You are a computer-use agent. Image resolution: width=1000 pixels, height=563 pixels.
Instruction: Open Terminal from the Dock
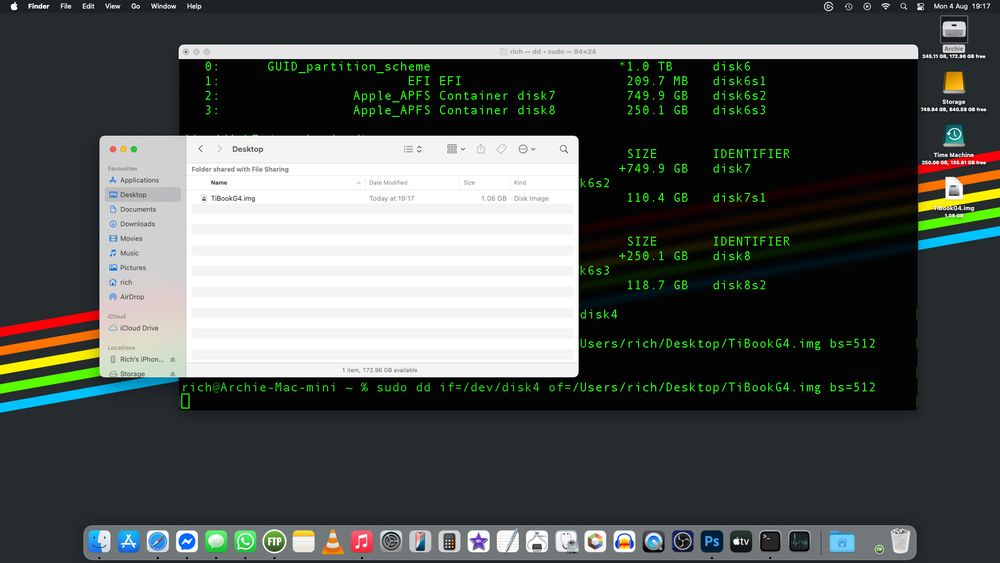[x=770, y=542]
